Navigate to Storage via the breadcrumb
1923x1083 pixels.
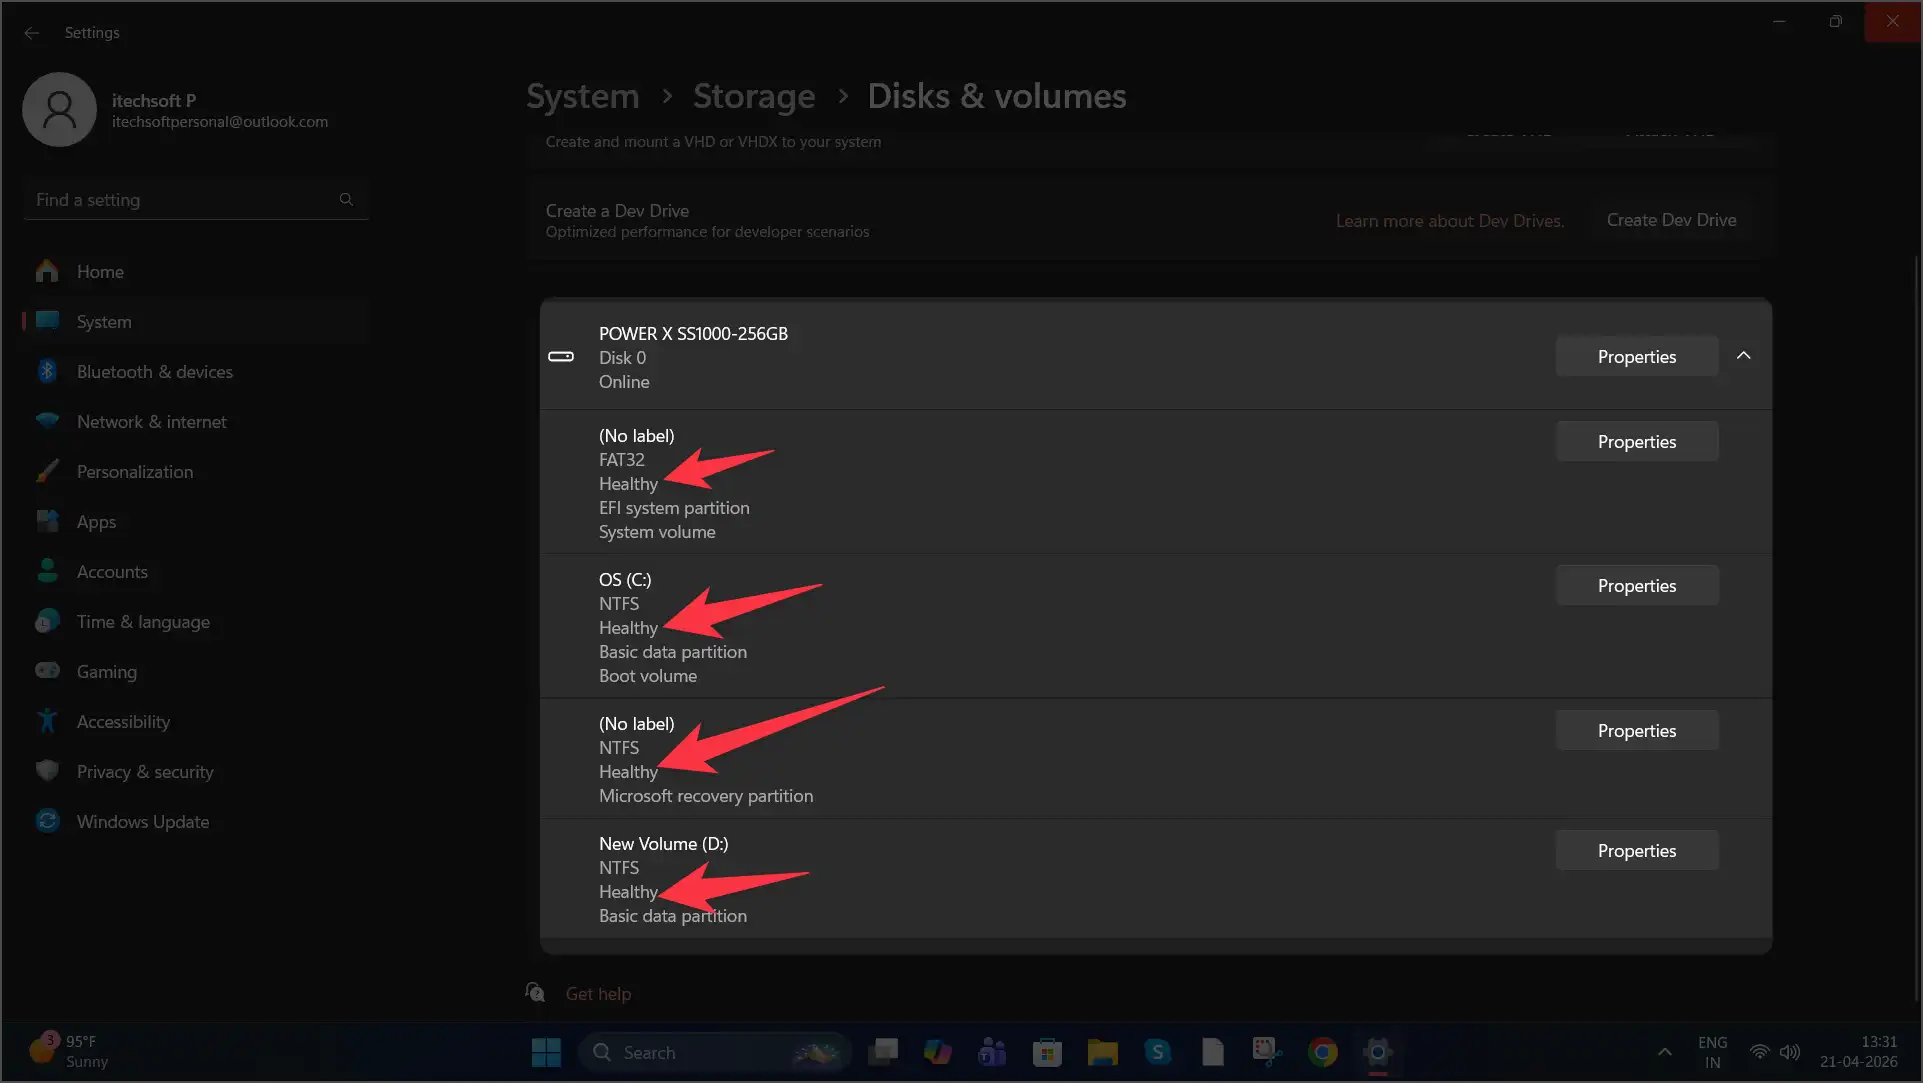754,96
